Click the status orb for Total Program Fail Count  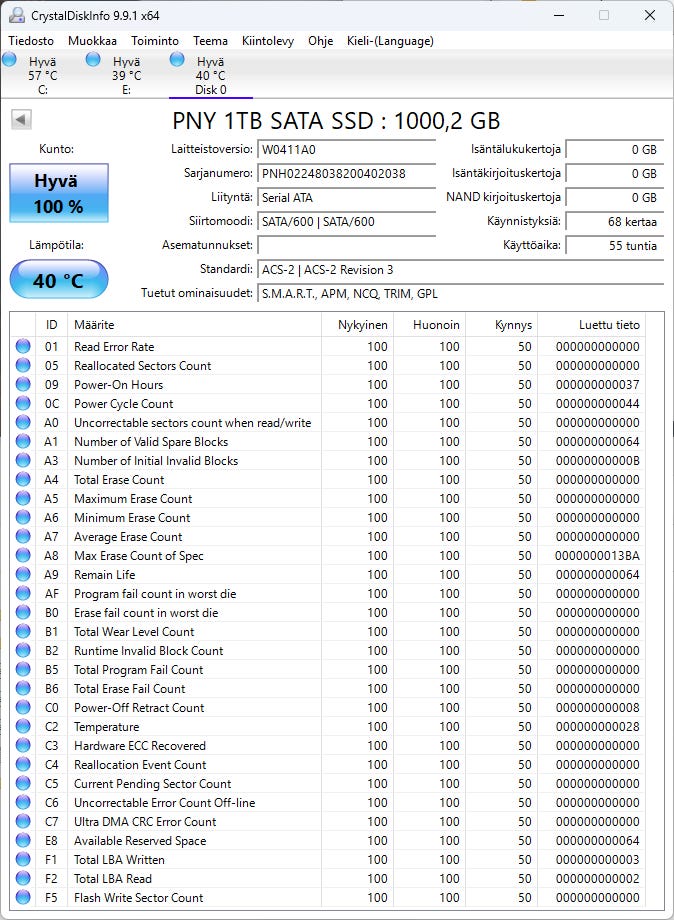click(x=23, y=669)
